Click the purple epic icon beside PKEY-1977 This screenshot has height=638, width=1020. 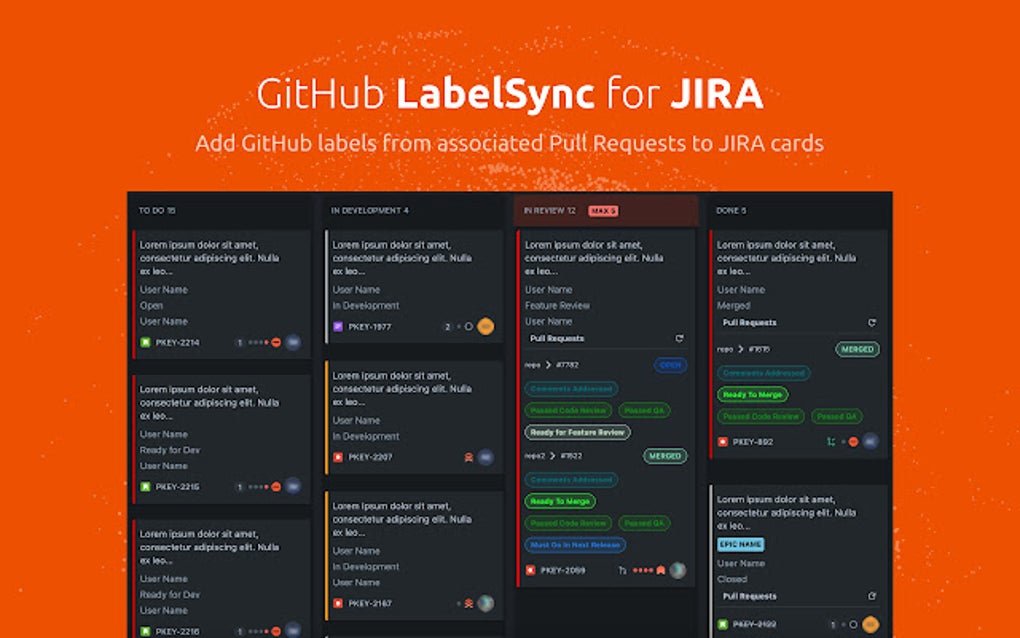point(338,326)
